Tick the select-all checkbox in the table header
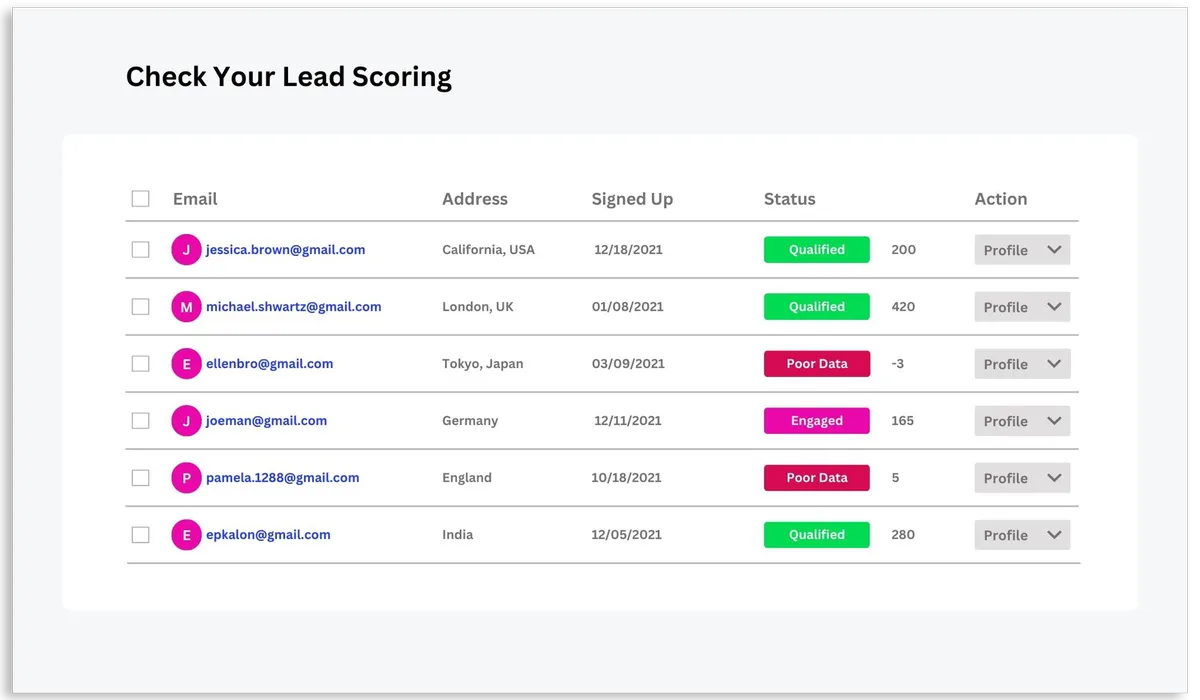 pos(141,199)
